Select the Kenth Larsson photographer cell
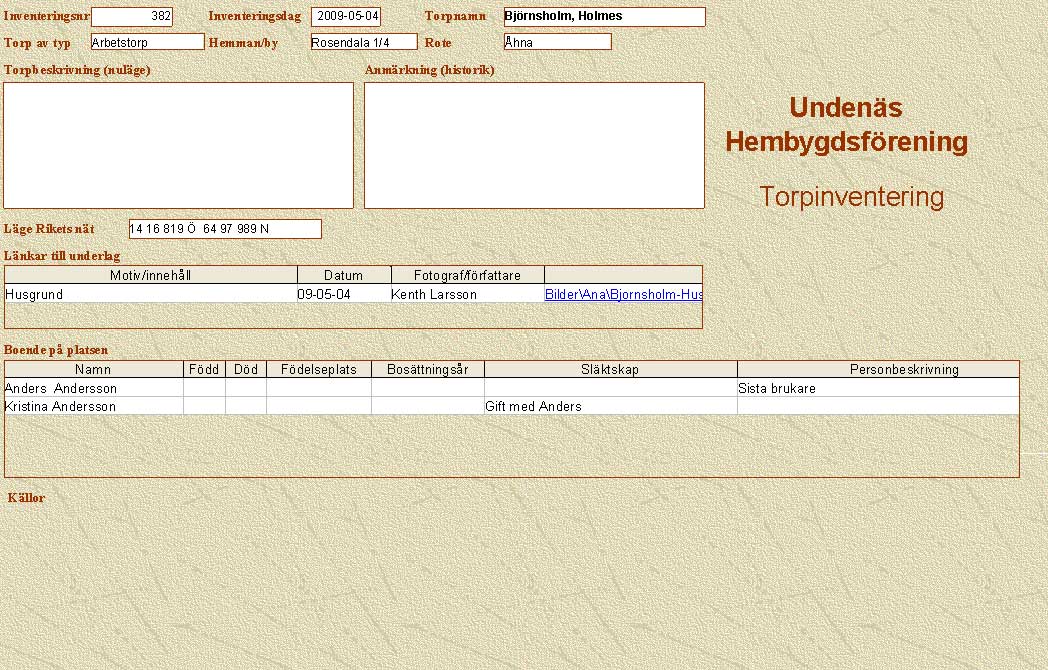Screen dimensions: 1048x670 pyautogui.click(x=466, y=295)
